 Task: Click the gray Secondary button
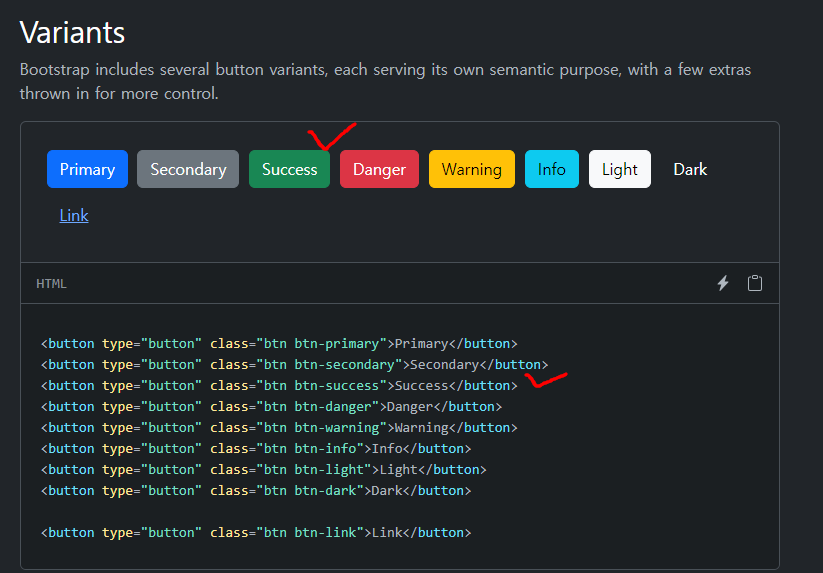click(x=188, y=169)
